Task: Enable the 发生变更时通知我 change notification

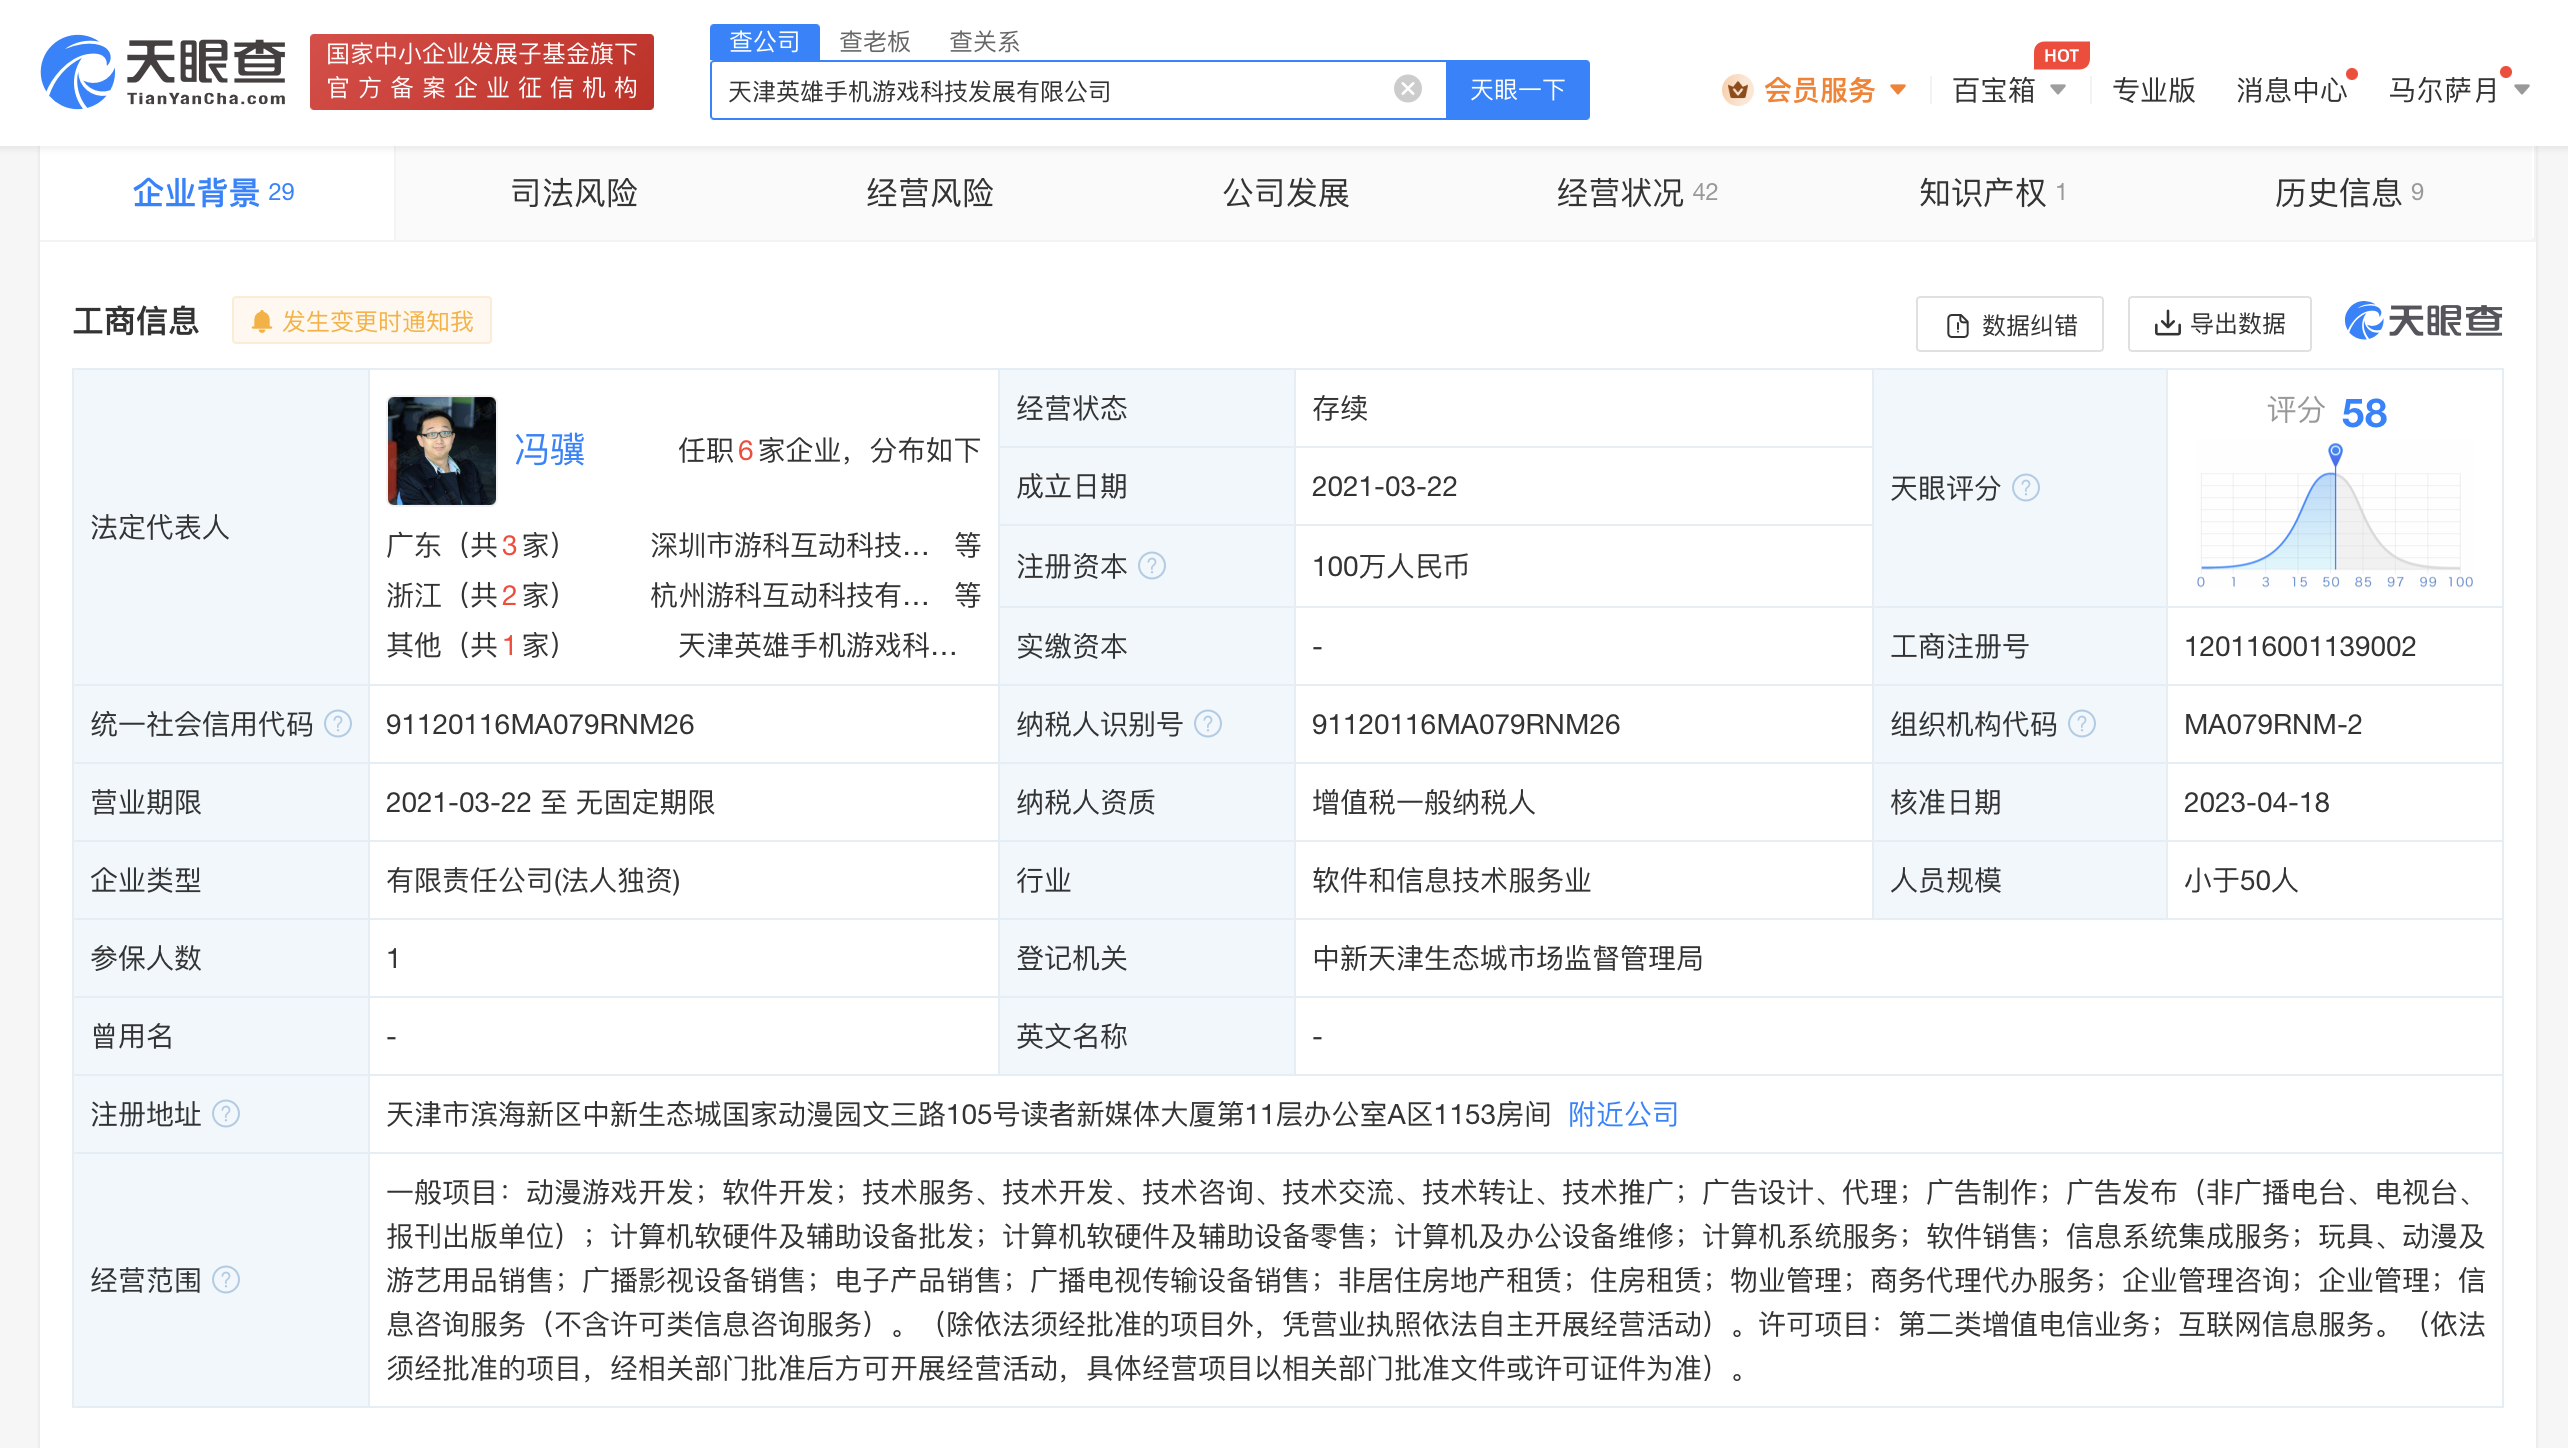Action: [362, 321]
